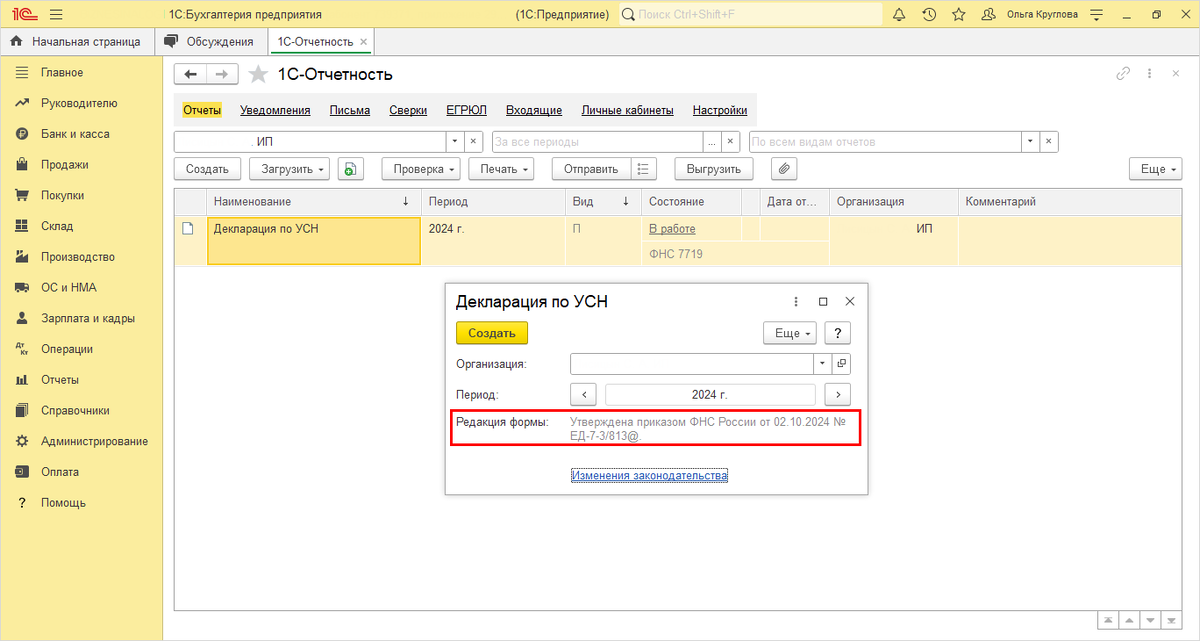The height and width of the screenshot is (641, 1200).
Task: Open dialog Организация dropdown arrow
Action: 822,364
